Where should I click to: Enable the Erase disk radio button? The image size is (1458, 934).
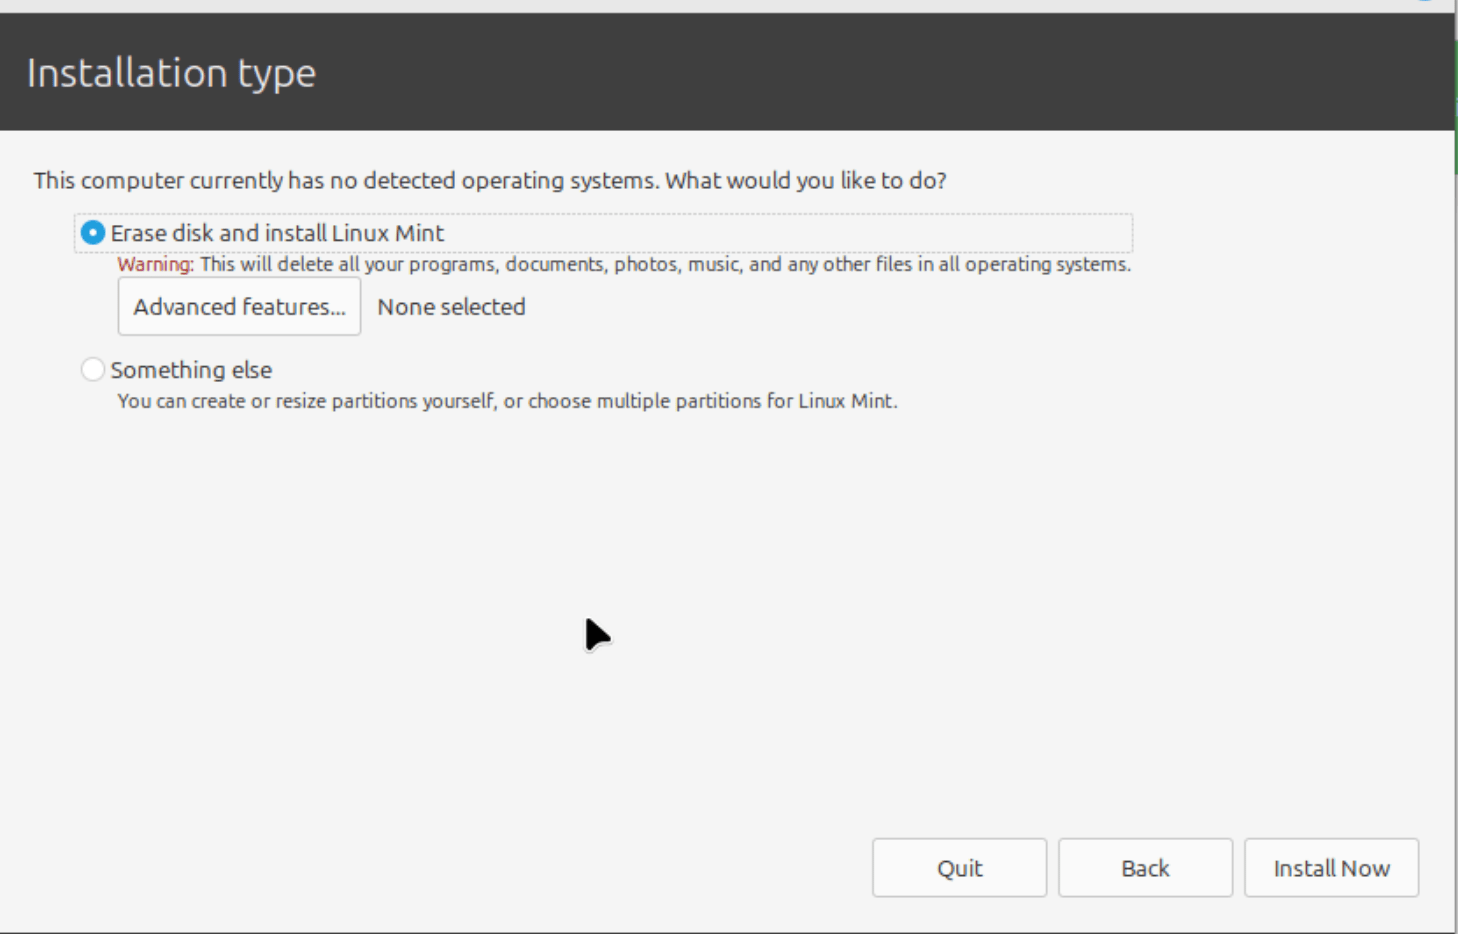pos(92,233)
